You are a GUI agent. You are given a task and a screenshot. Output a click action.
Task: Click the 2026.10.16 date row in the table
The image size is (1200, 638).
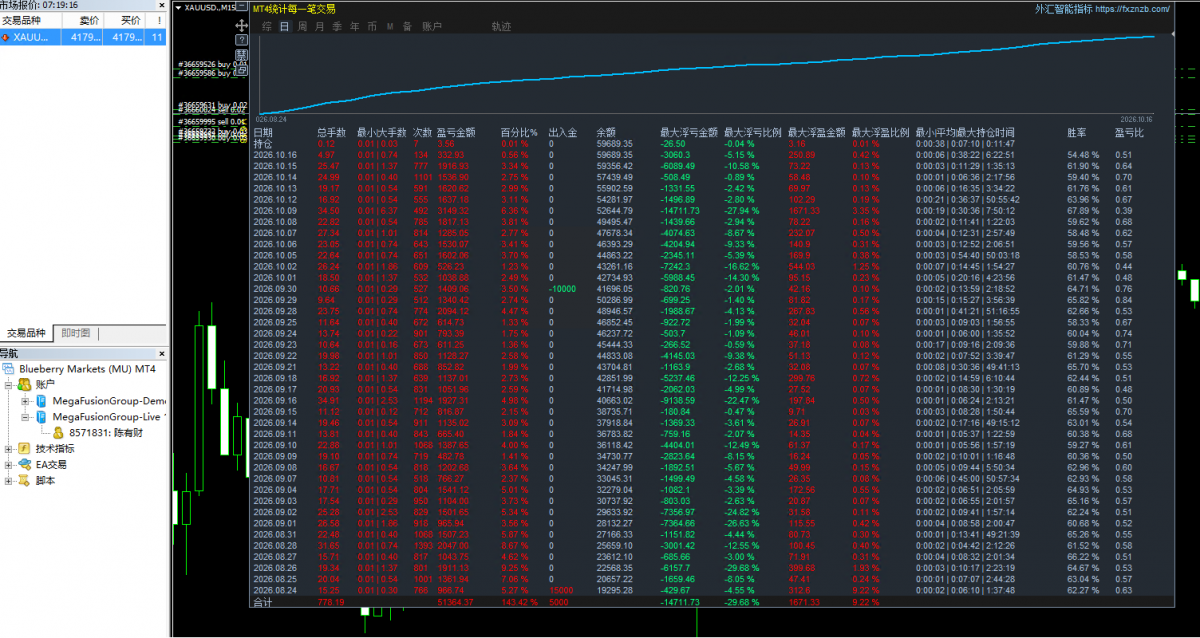coord(275,155)
